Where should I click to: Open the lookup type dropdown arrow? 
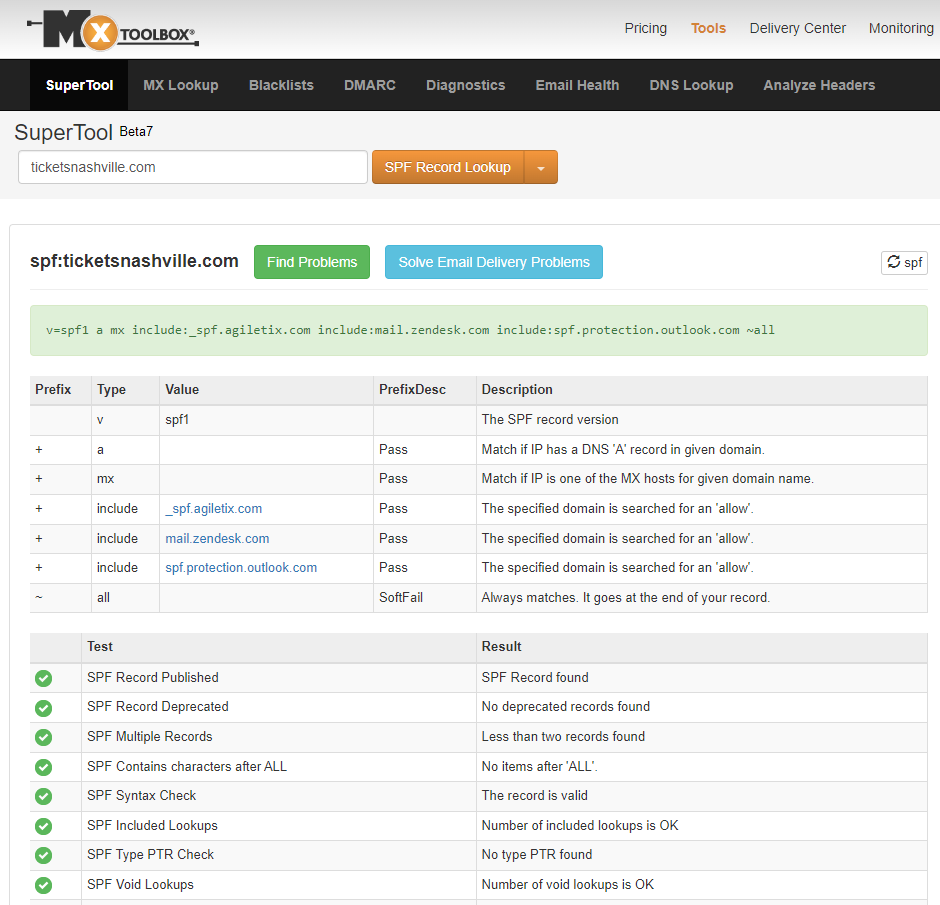pos(541,167)
